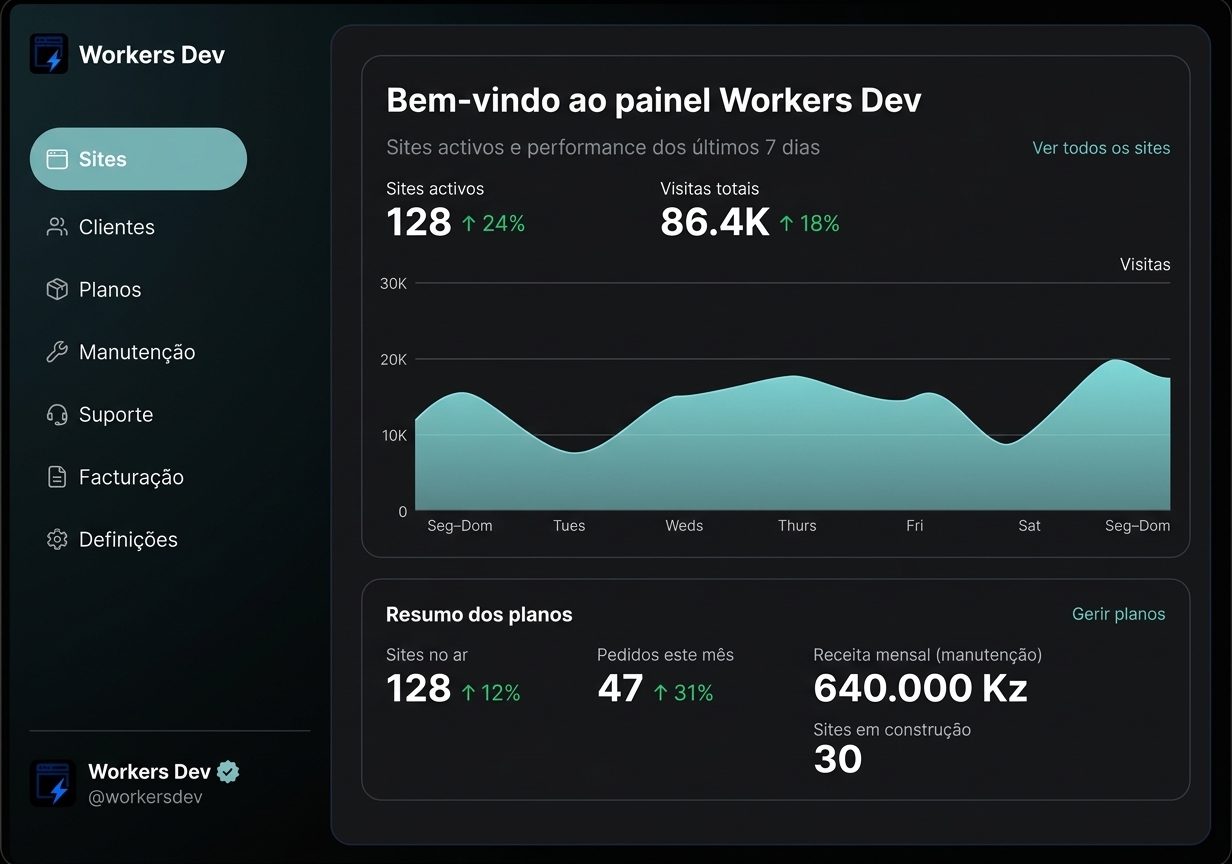Click the headset icon beside Suporte
The height and width of the screenshot is (864, 1232).
coord(57,414)
